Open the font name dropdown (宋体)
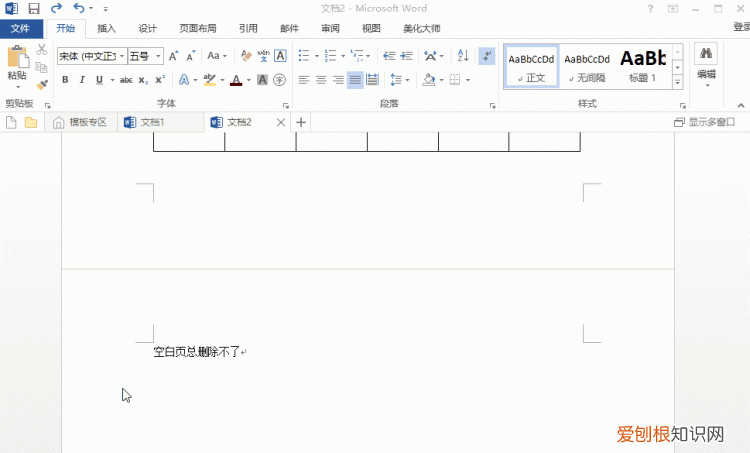 (122, 56)
